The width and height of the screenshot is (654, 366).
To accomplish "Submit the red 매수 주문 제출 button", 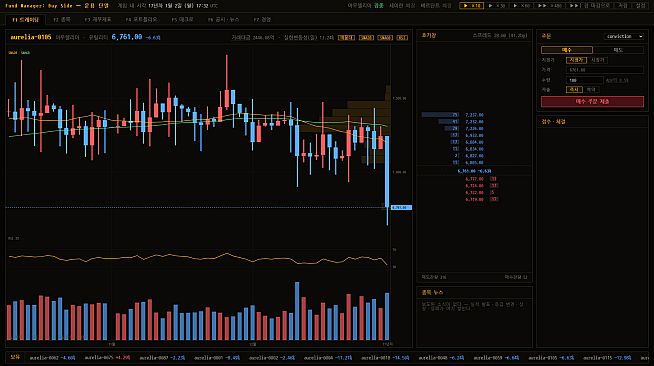I will (592, 102).
